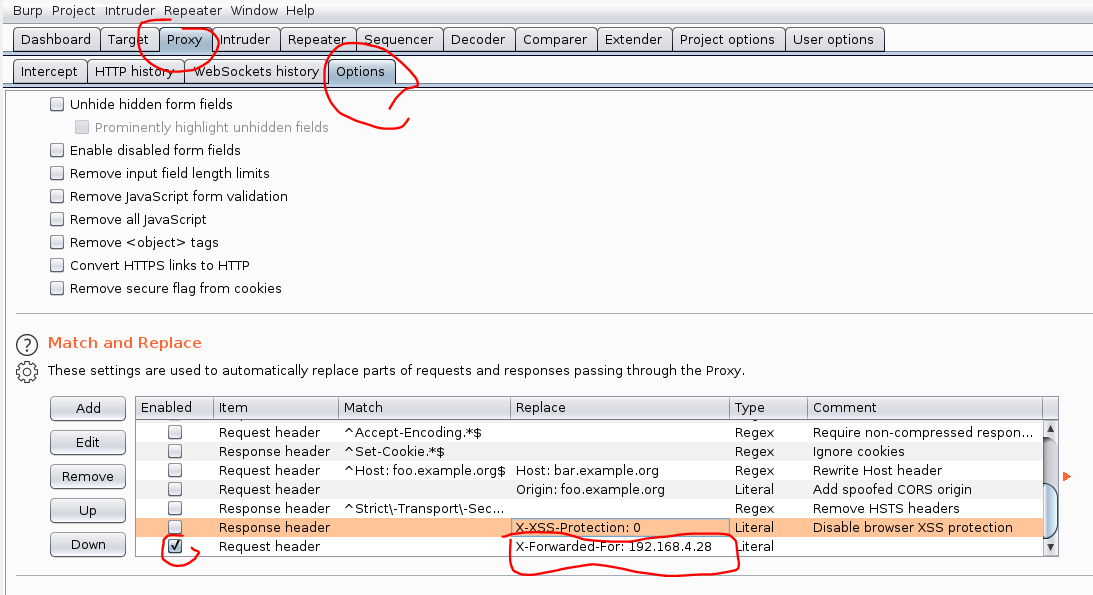Sort table by Comment column header
The width and height of the screenshot is (1093, 595).
[x=925, y=408]
